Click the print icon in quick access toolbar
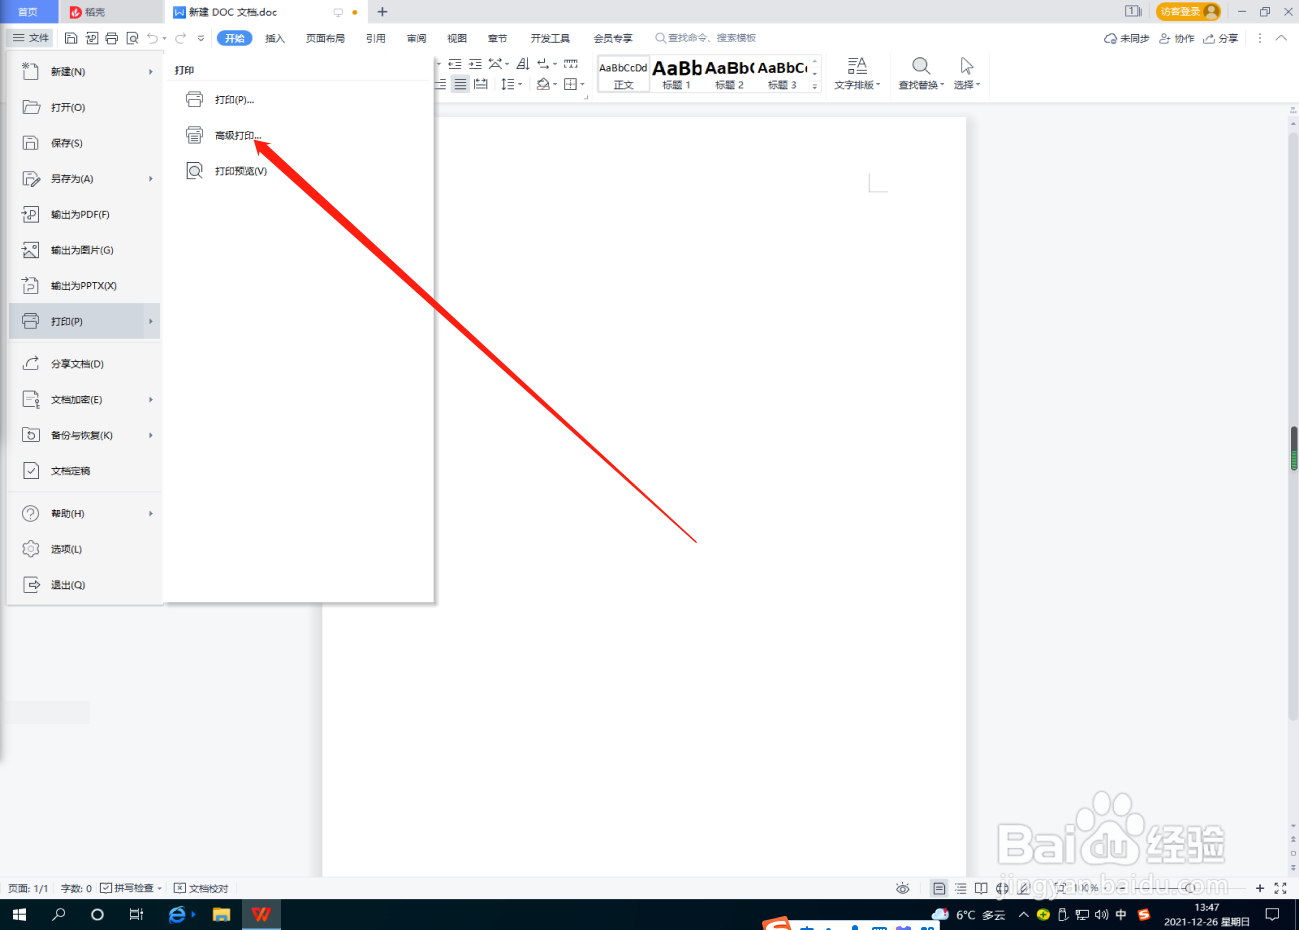Screen dimensions: 1299x930 pyautogui.click(x=112, y=38)
